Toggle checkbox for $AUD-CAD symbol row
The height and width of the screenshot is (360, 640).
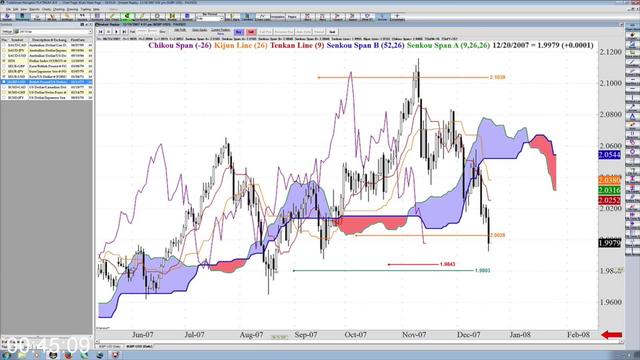pos(4,45)
